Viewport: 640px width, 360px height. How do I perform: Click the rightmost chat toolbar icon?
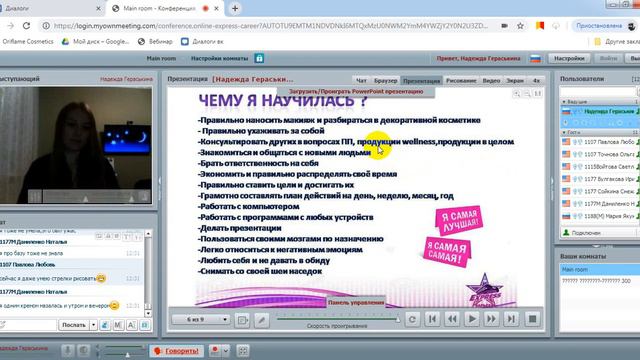[145, 325]
